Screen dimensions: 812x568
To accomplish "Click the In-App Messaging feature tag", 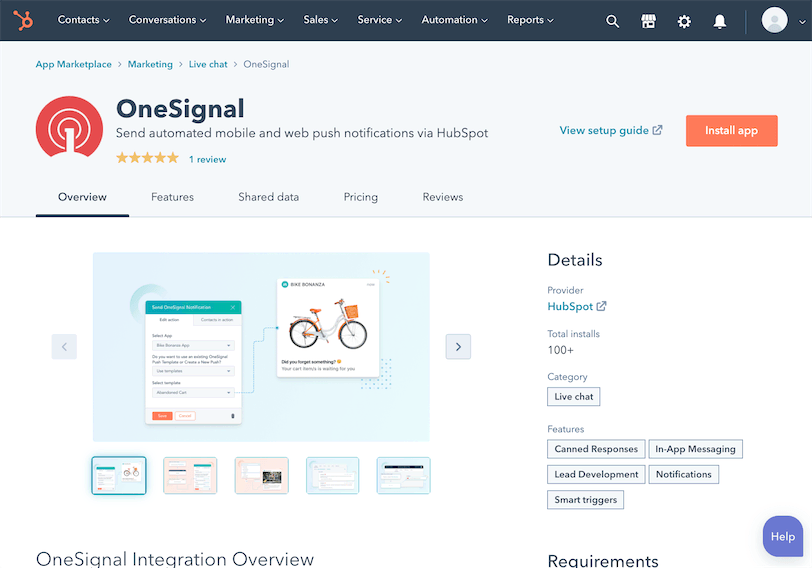I will pos(695,449).
